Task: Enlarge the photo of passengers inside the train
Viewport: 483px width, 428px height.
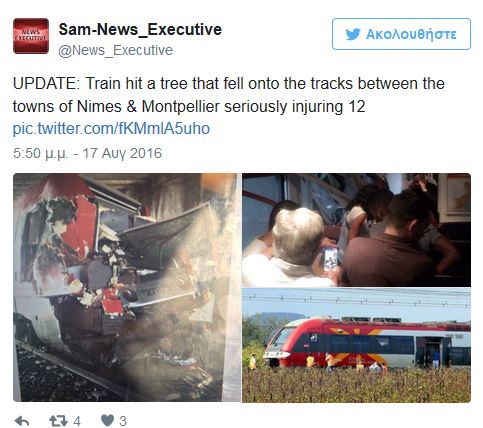Action: click(x=356, y=230)
